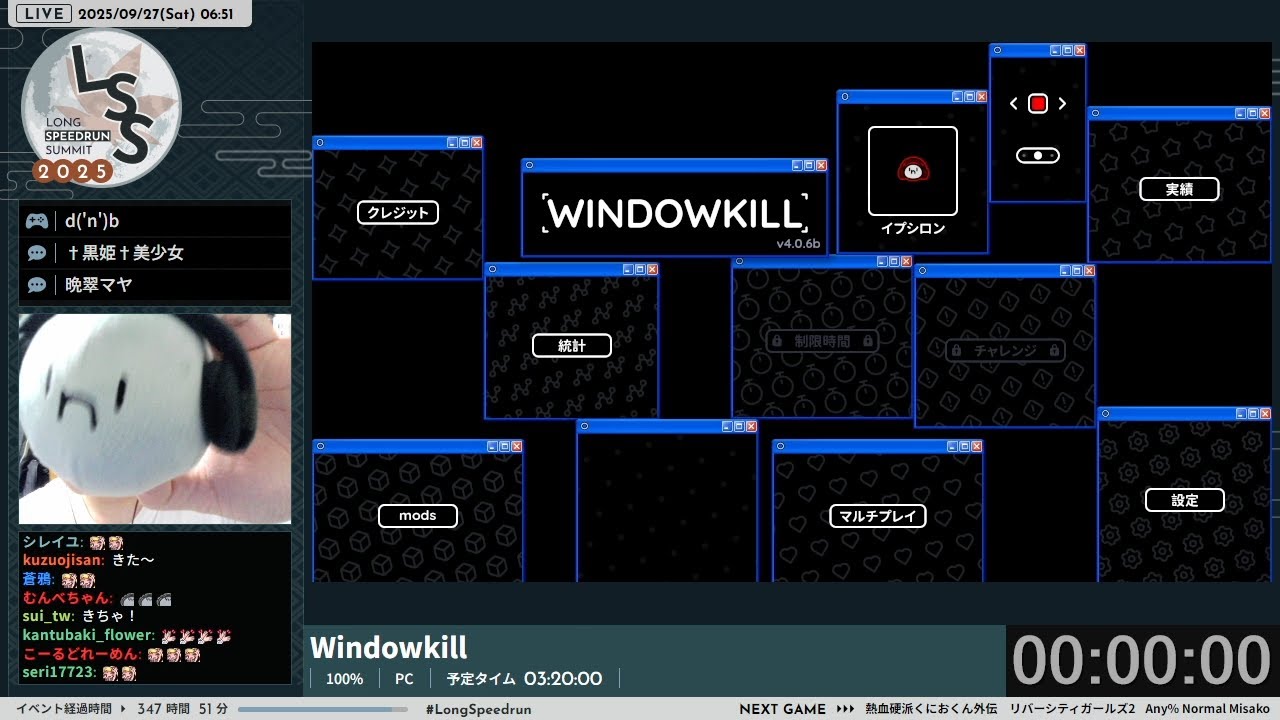Maximize the 実績 window
This screenshot has height=720, width=1280.
(x=1253, y=114)
